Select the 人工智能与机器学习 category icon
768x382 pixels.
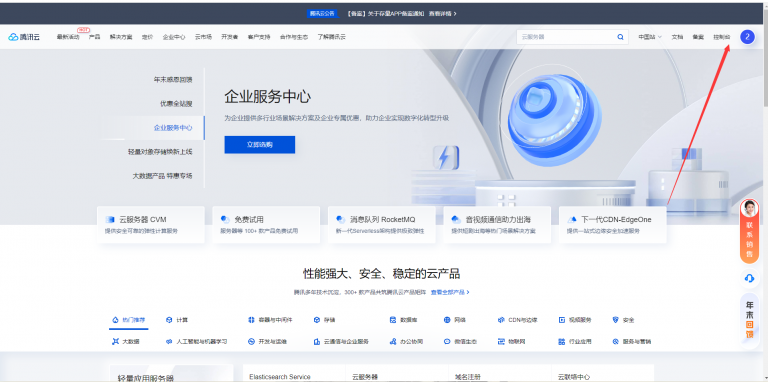169,341
